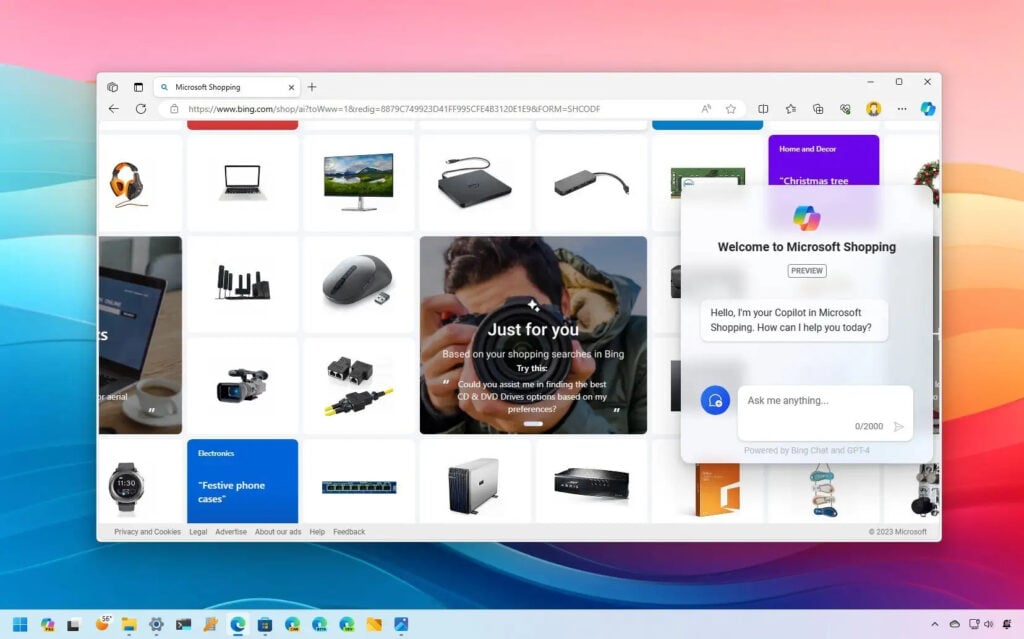The height and width of the screenshot is (639, 1024).
Task: Open the Privacy and Cookies link
Action: 147,532
